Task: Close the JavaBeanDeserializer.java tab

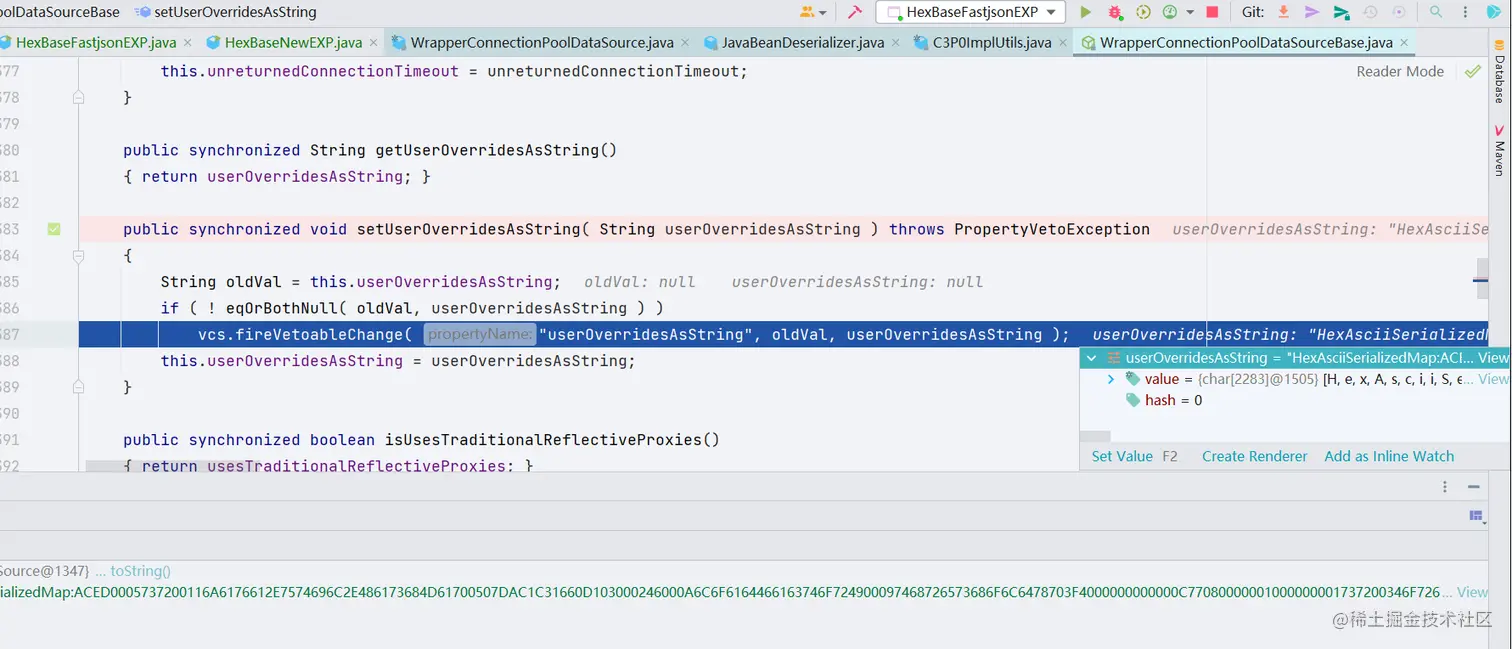Action: (896, 43)
